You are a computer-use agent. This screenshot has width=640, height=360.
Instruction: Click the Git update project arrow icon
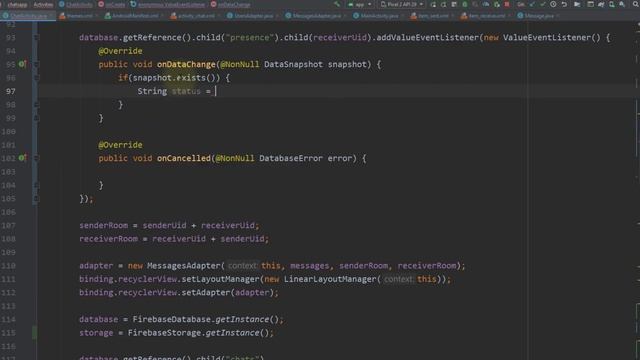click(x=532, y=4)
